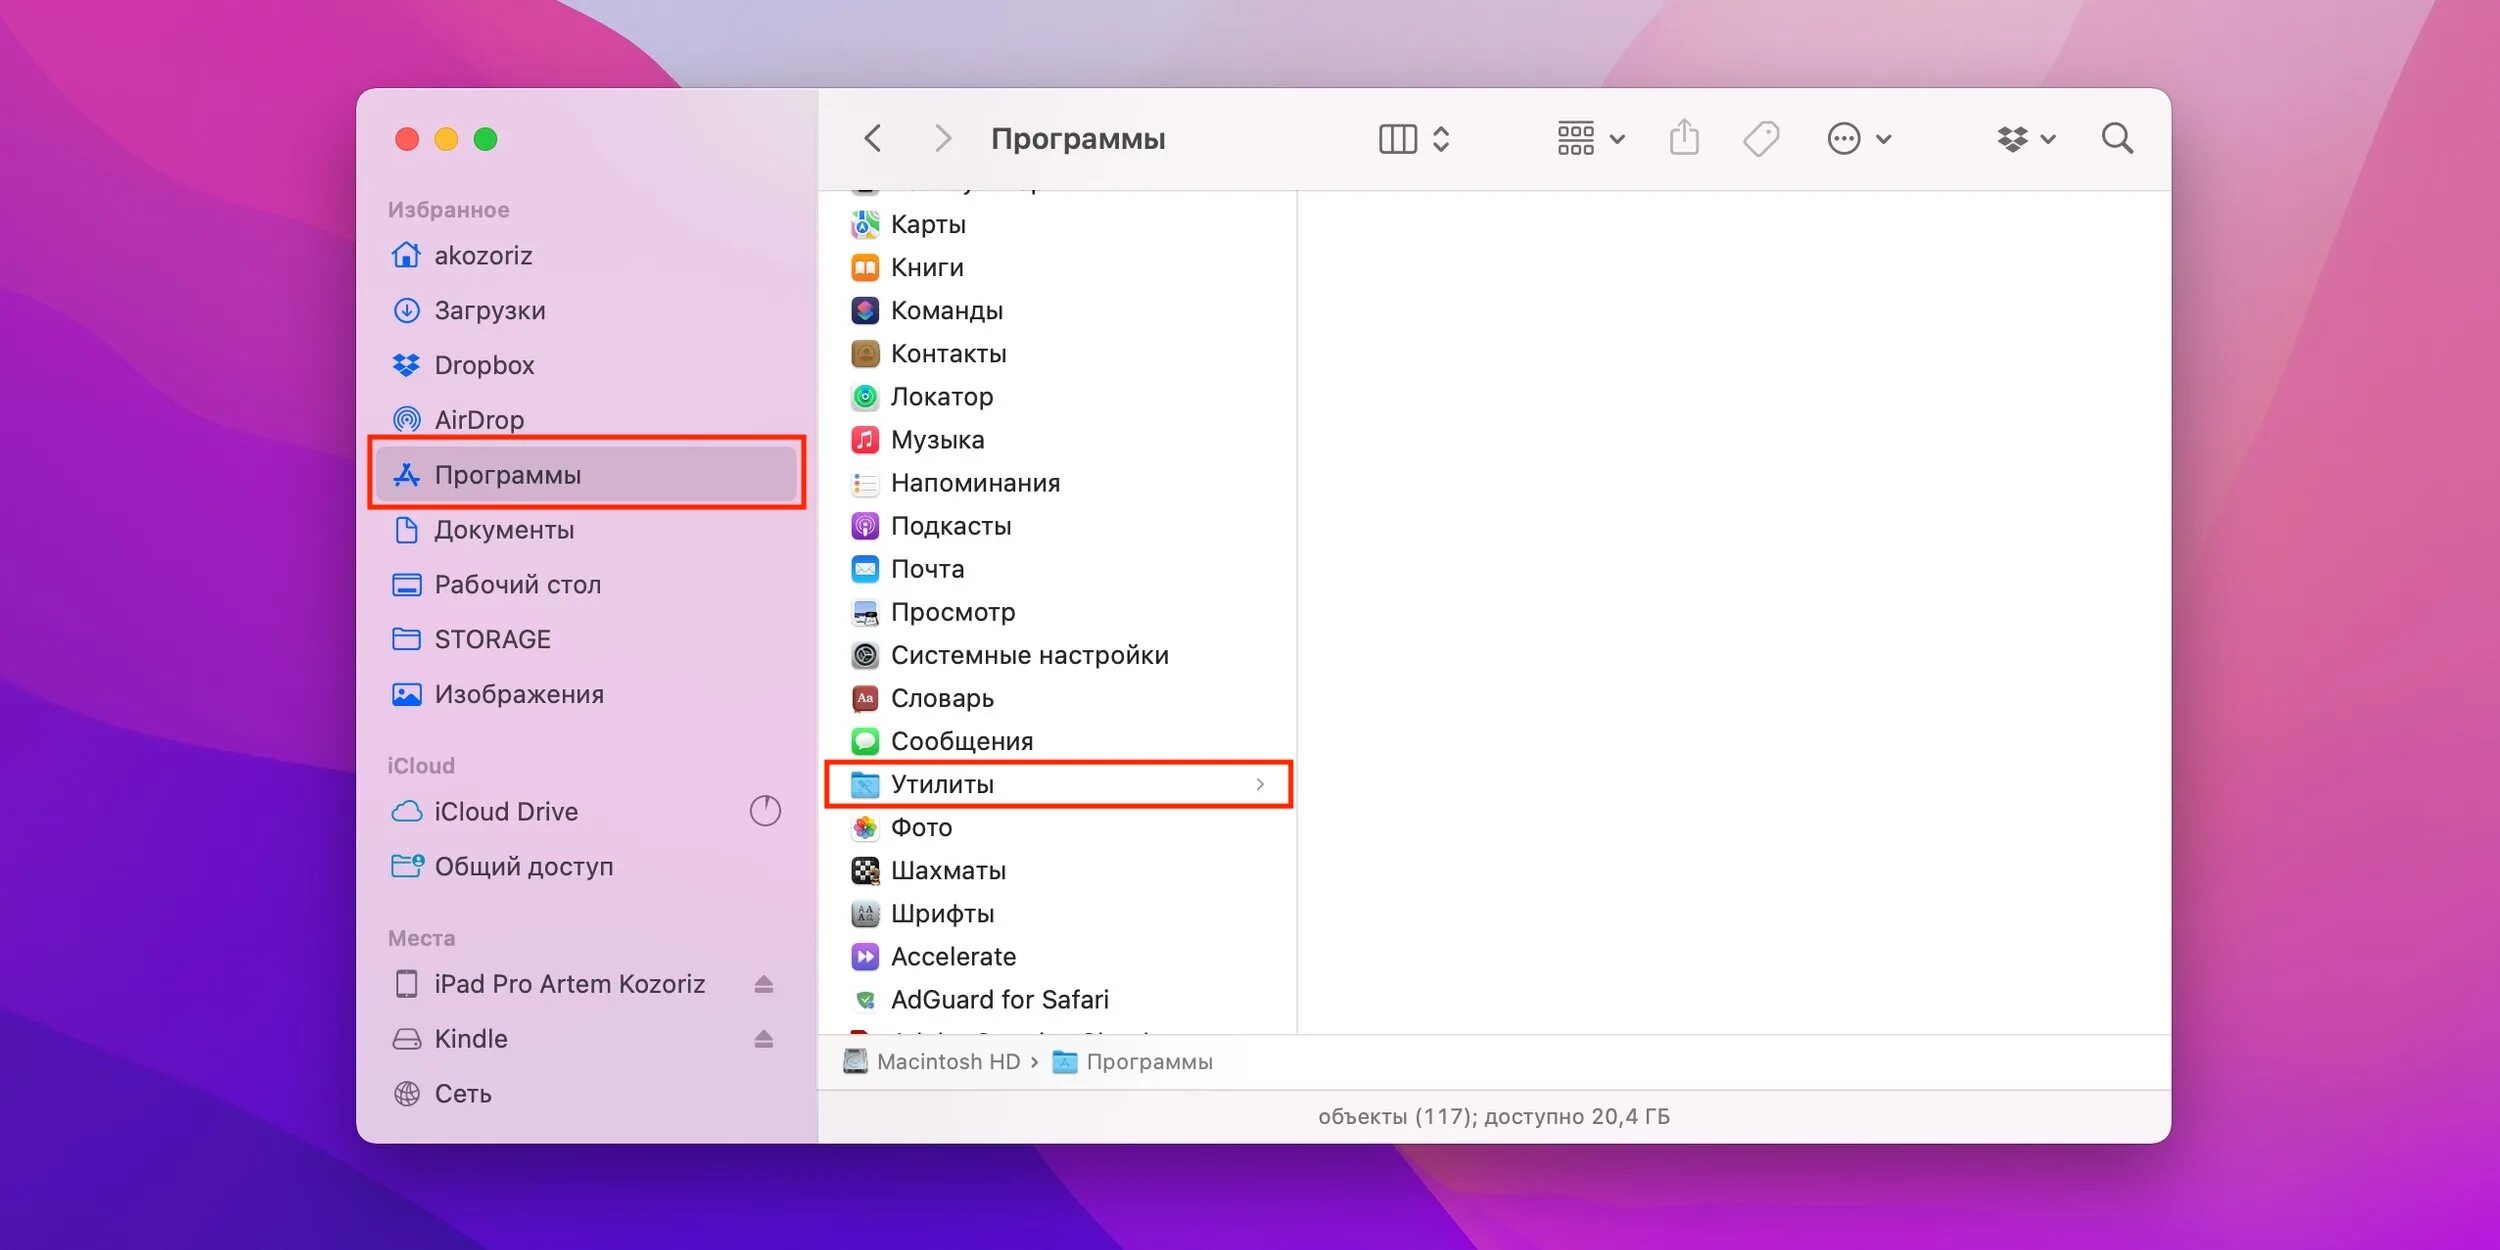Click the iCloud Drive storage indicator
Screen dimensions: 2500x1250
click(765, 811)
